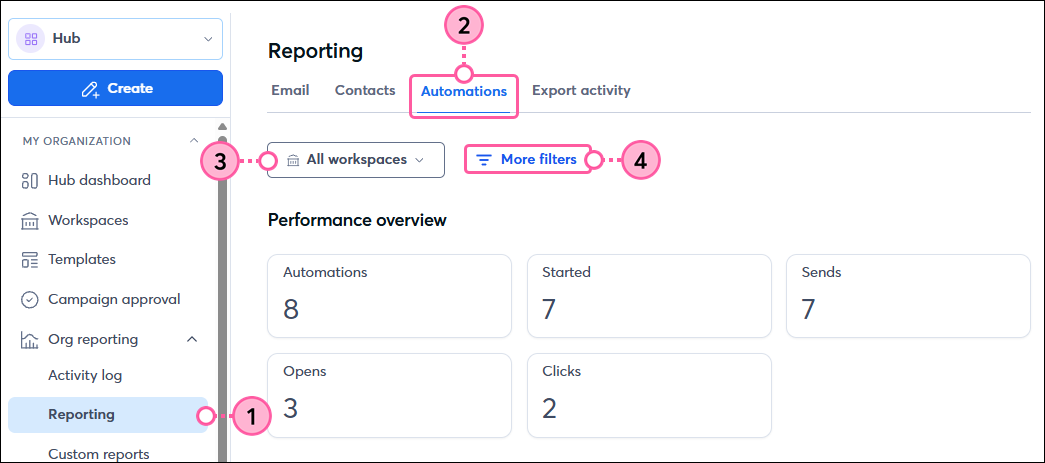Click the blue Create button
This screenshot has width=1045, height=463.
(x=115, y=89)
